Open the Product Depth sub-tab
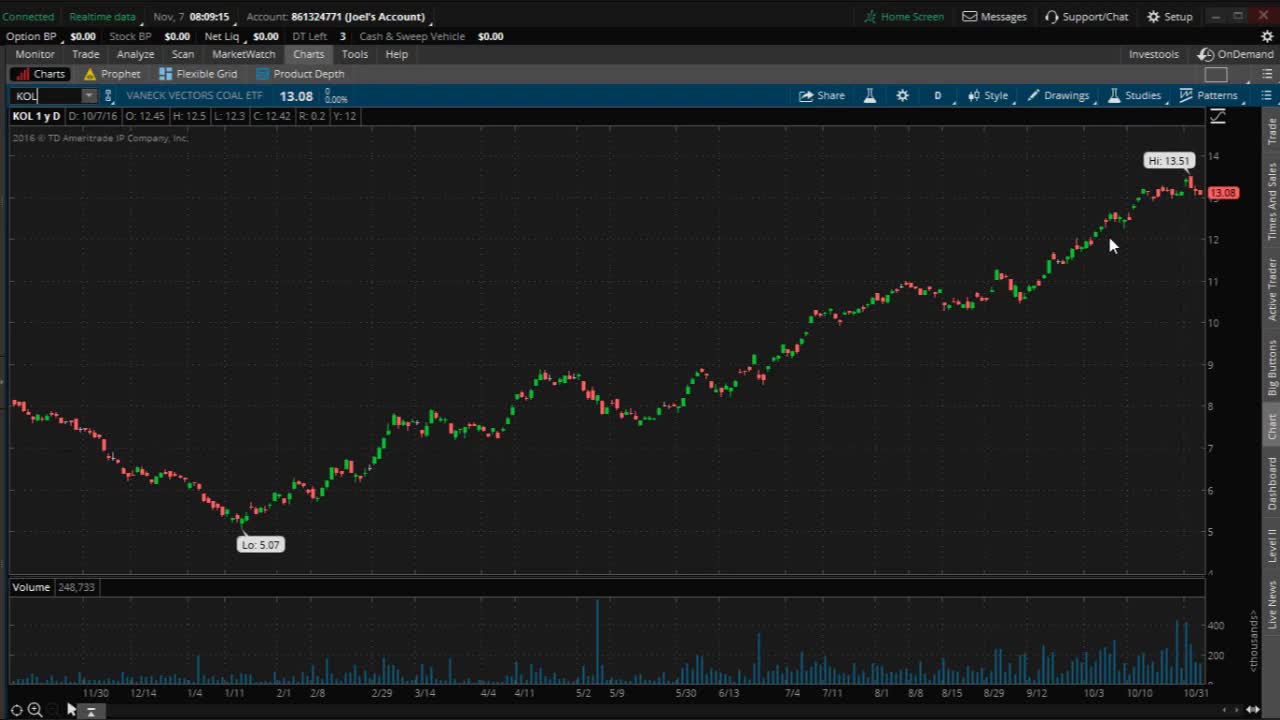This screenshot has width=1280, height=720. coord(300,74)
